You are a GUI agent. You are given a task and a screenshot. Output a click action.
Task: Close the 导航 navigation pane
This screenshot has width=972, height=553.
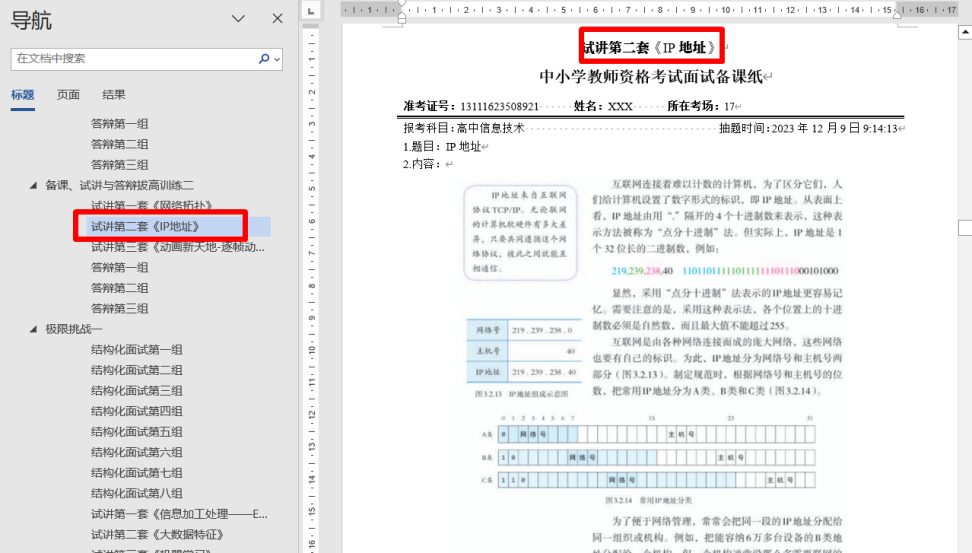tap(278, 19)
